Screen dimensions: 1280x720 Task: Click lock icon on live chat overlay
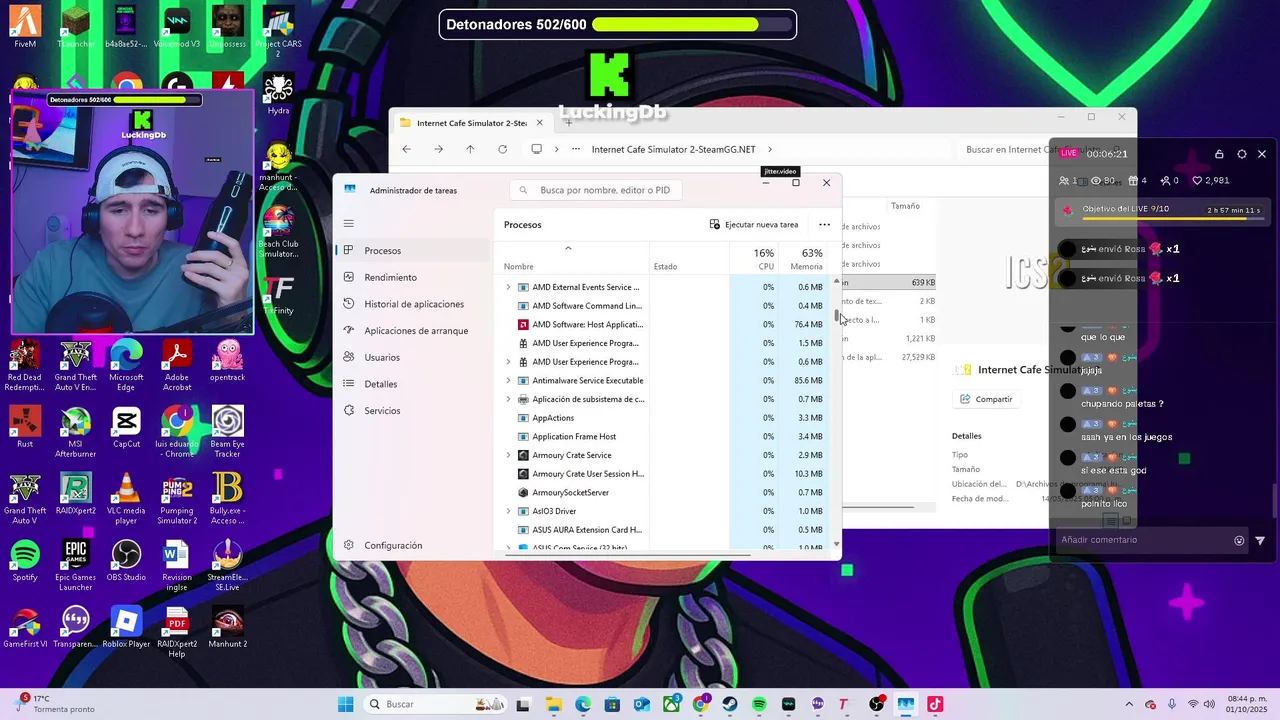click(x=1219, y=154)
